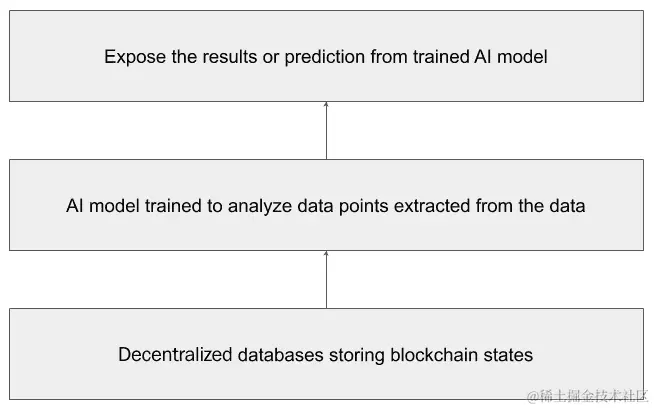The image size is (654, 409).
Task: Click the watermark text in bottom-right corner
Action: click(588, 396)
